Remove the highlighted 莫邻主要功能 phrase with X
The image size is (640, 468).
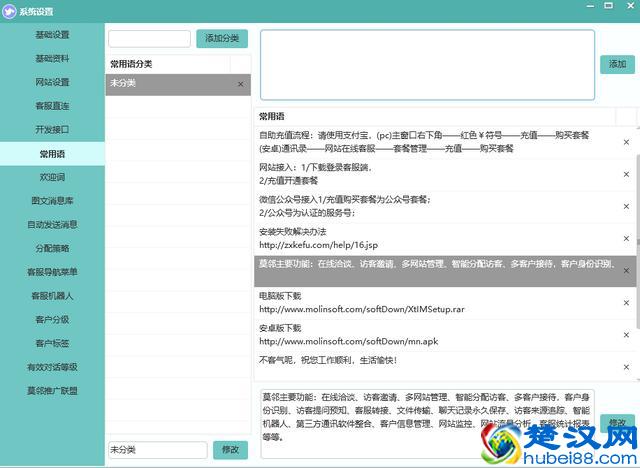pos(626,270)
